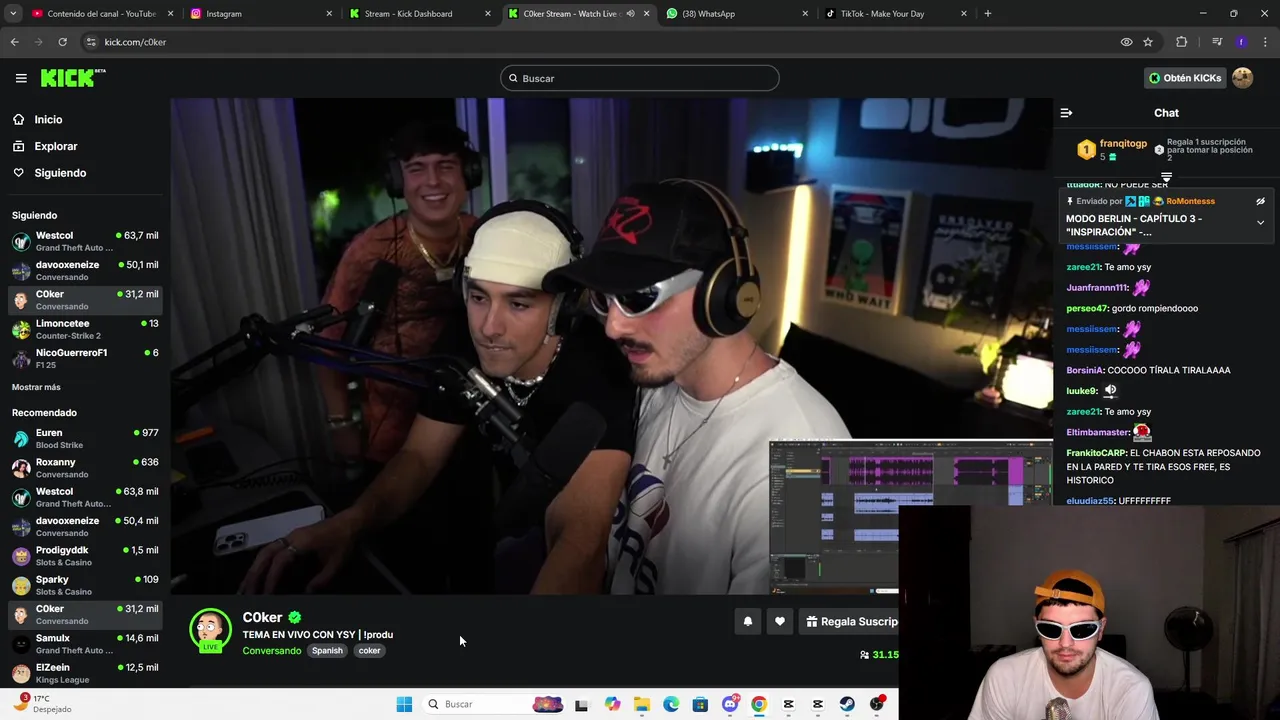This screenshot has height=720, width=1280.
Task: Expand Mostrar más in followed list
Action: point(36,387)
